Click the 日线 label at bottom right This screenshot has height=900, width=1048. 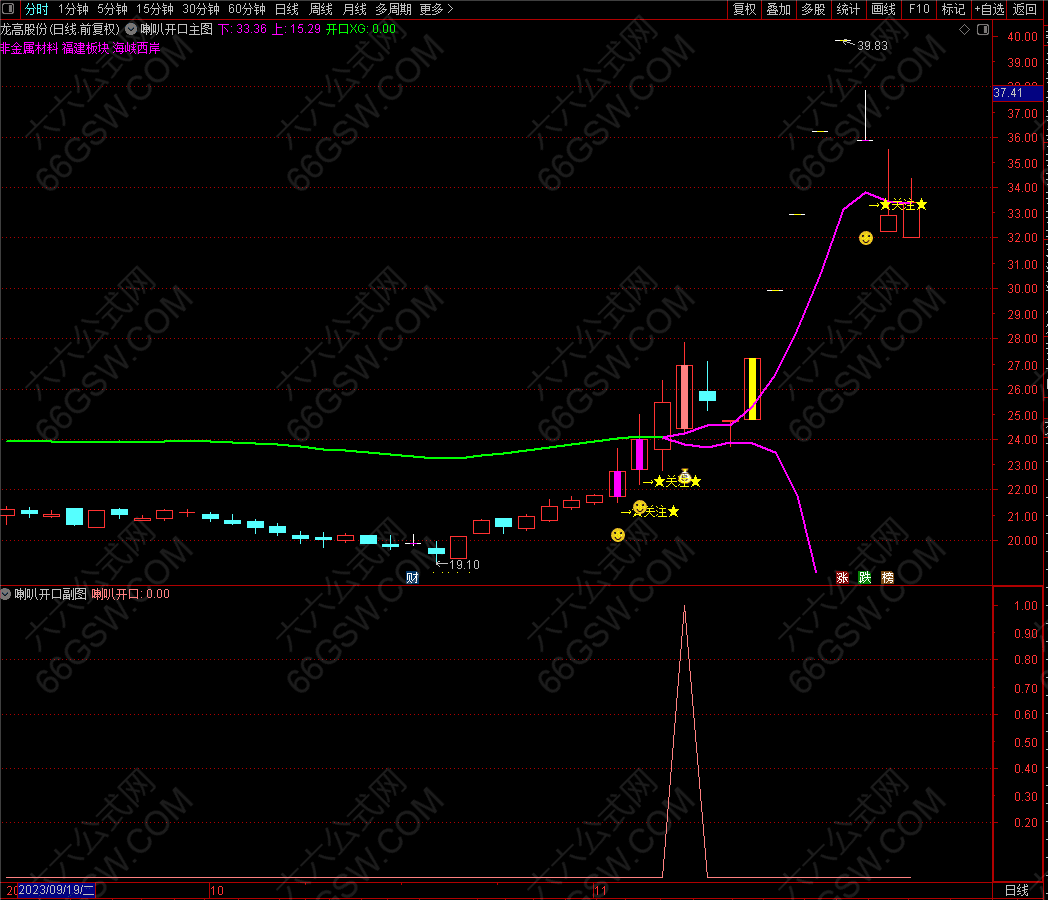(1017, 890)
